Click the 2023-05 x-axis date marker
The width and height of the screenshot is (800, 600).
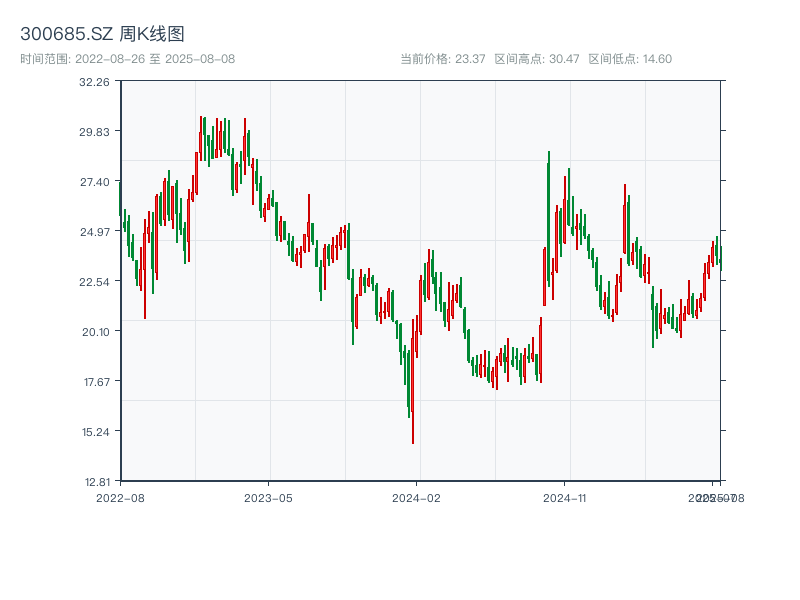pos(268,497)
